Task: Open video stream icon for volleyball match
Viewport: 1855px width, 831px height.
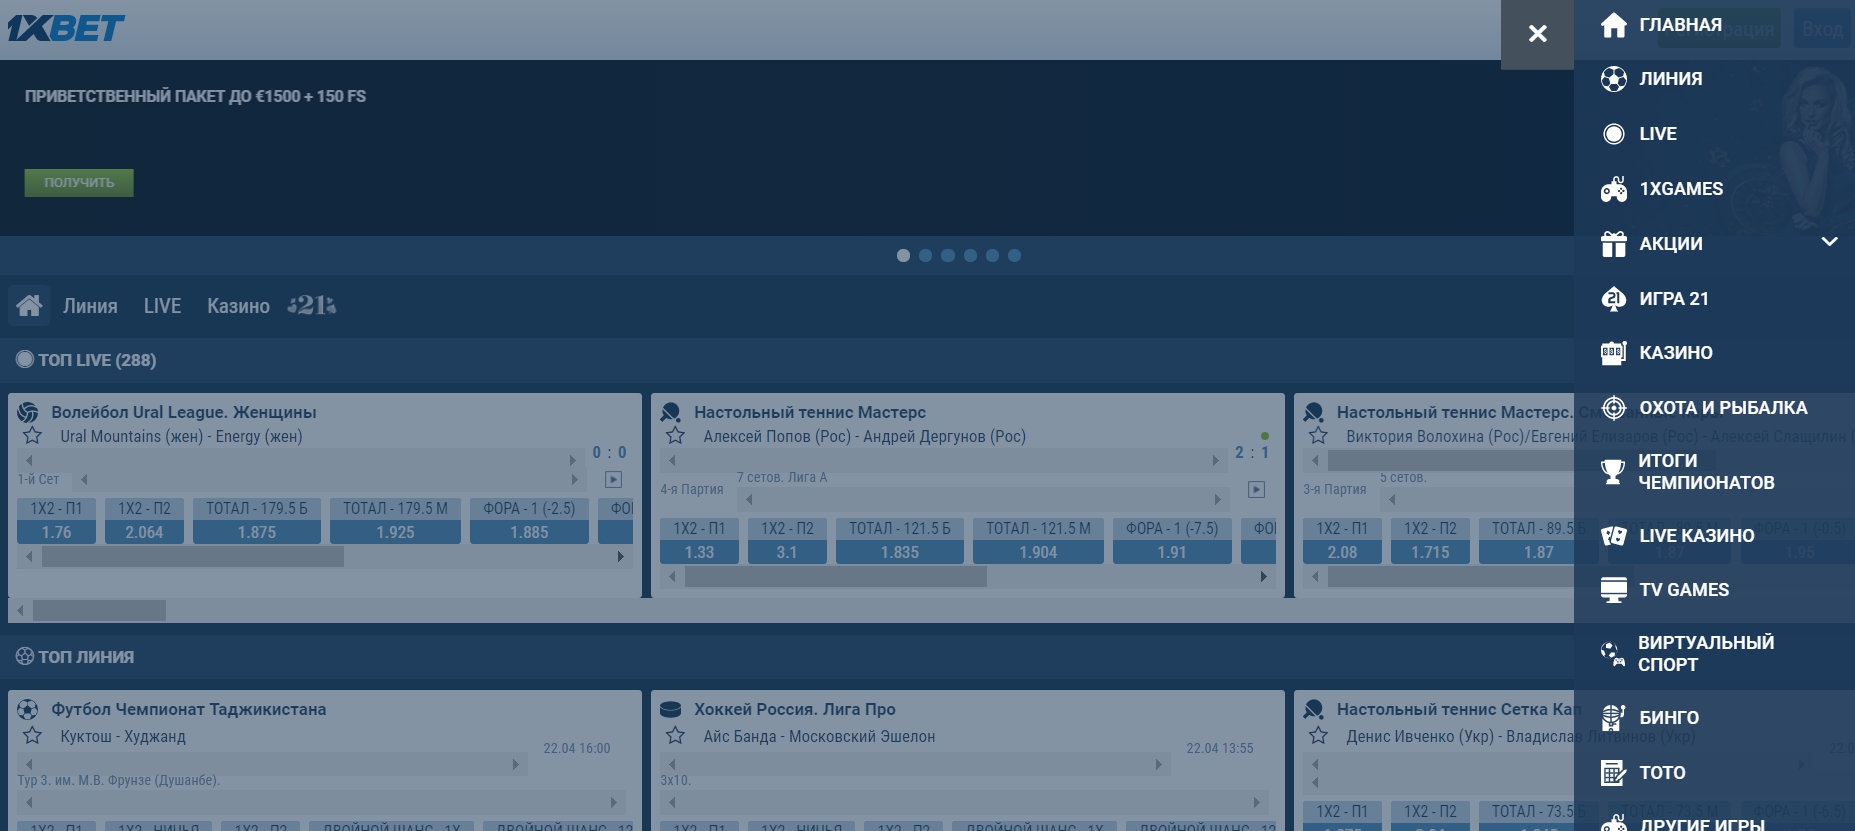Action: tap(613, 480)
